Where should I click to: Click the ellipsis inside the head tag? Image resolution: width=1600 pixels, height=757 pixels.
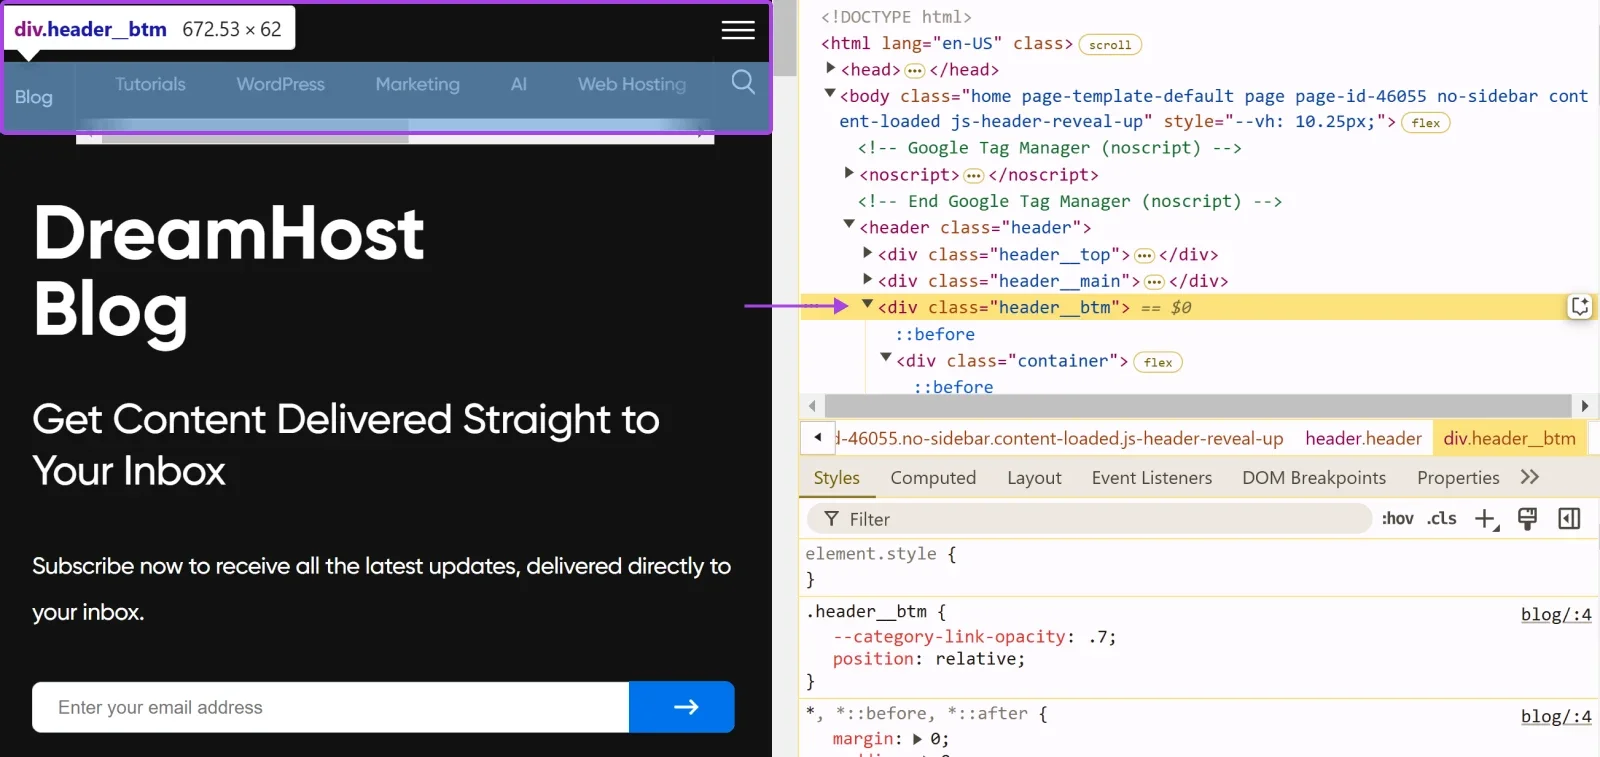[x=914, y=70]
